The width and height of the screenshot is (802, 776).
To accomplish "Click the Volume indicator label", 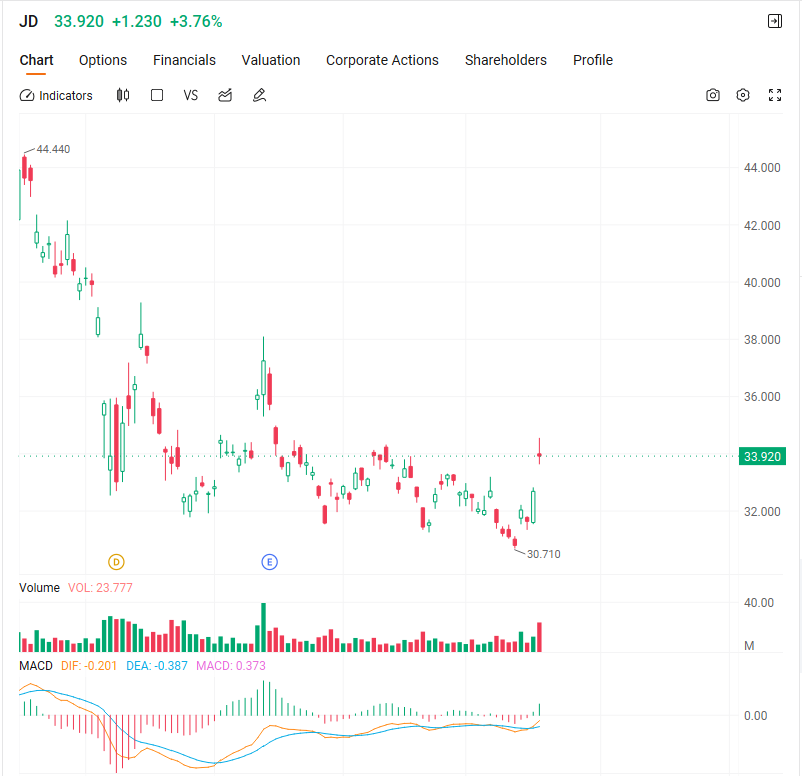I will (x=39, y=588).
